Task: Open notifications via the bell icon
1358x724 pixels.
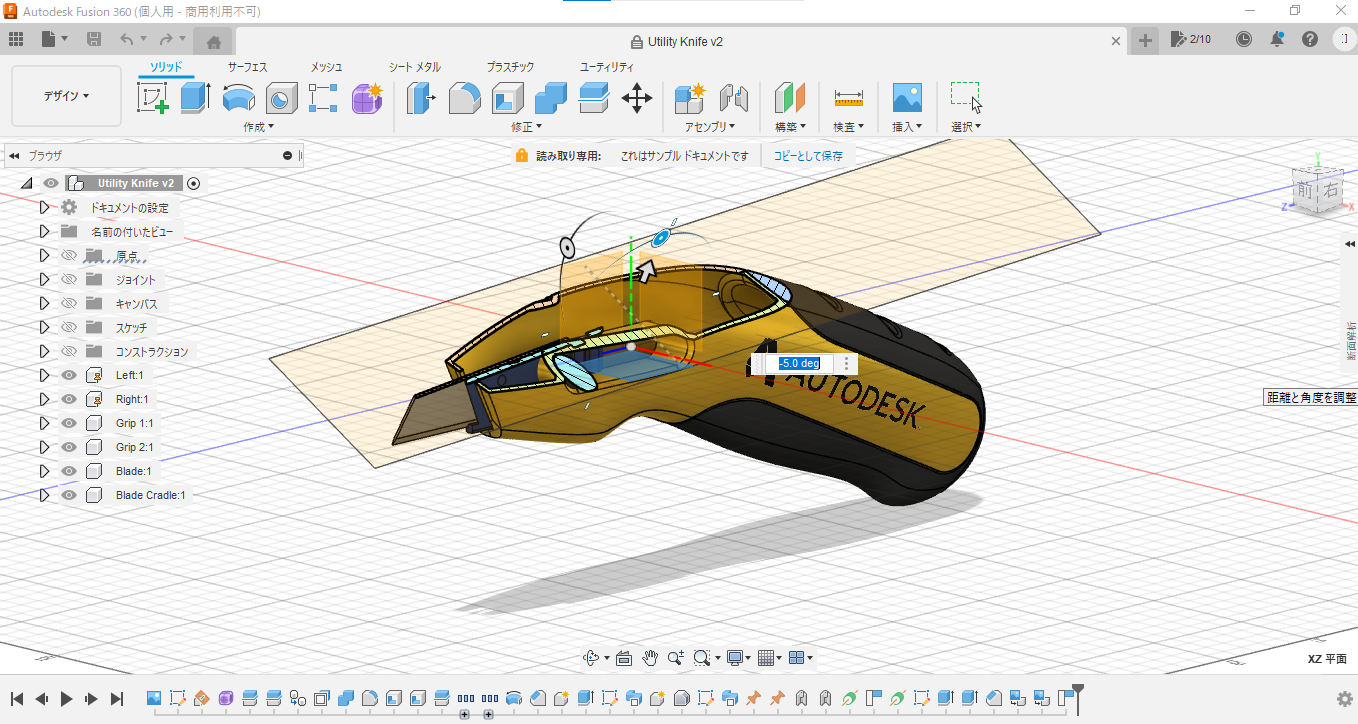Action: click(1276, 39)
